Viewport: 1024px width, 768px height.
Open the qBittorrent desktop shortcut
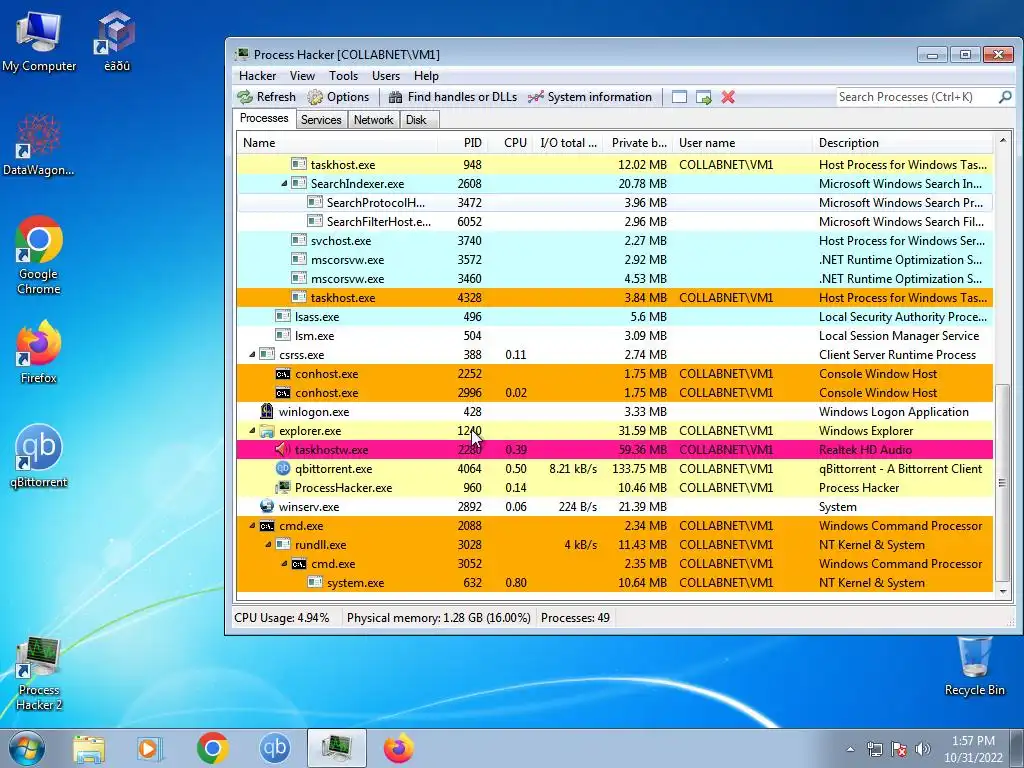click(39, 456)
